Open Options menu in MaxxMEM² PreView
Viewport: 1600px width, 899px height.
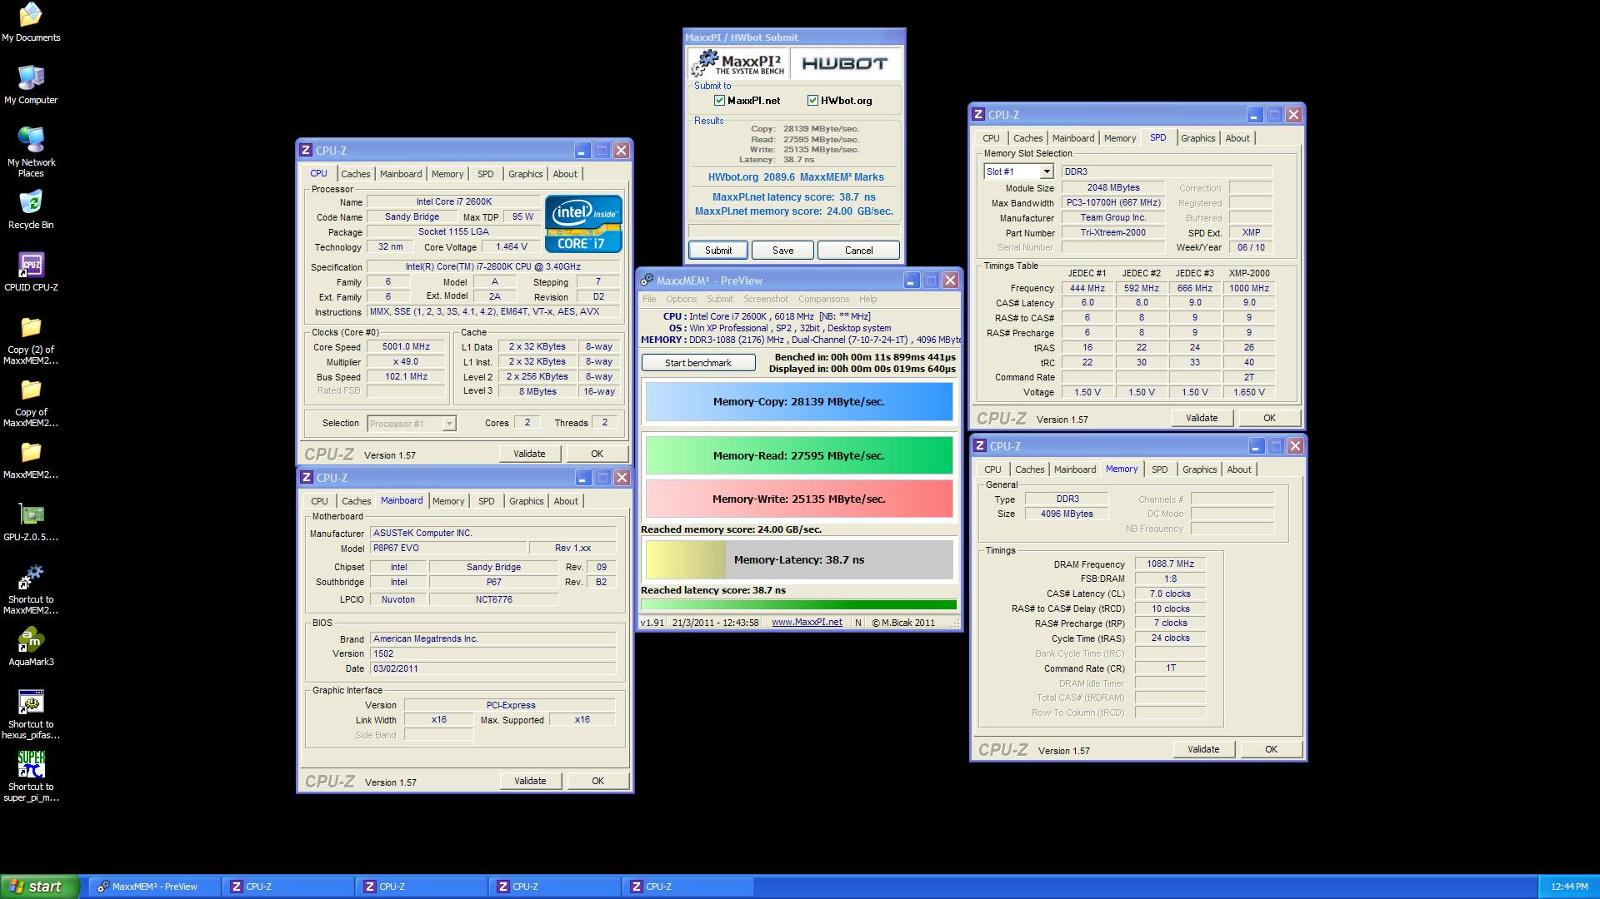click(681, 299)
